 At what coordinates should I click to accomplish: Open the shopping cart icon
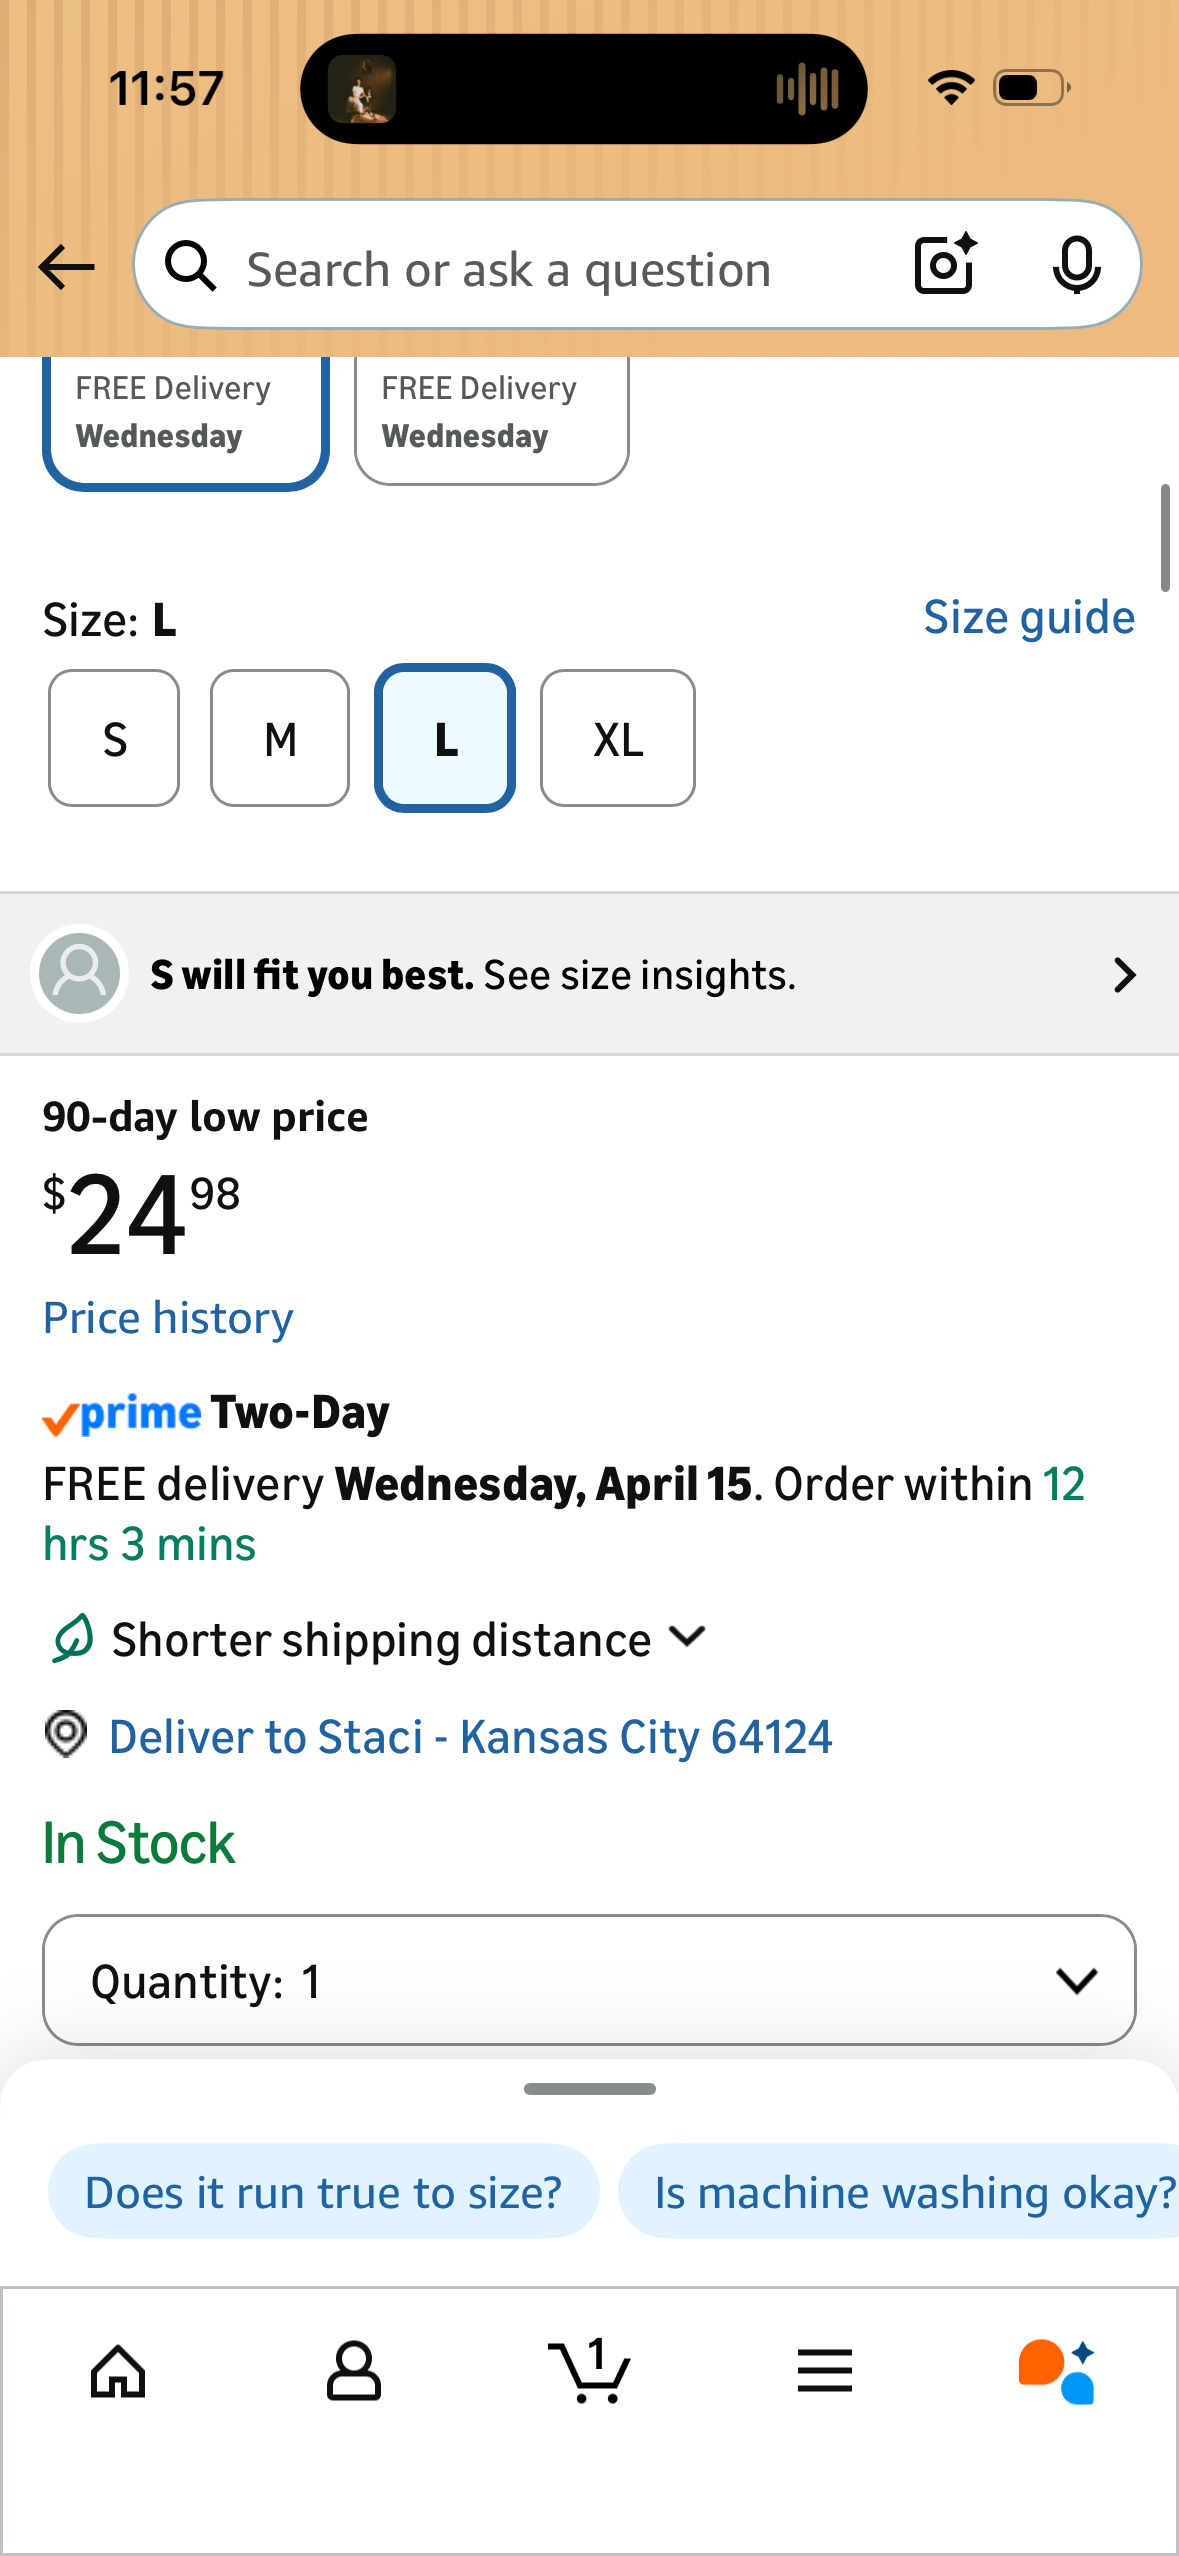click(x=590, y=2370)
